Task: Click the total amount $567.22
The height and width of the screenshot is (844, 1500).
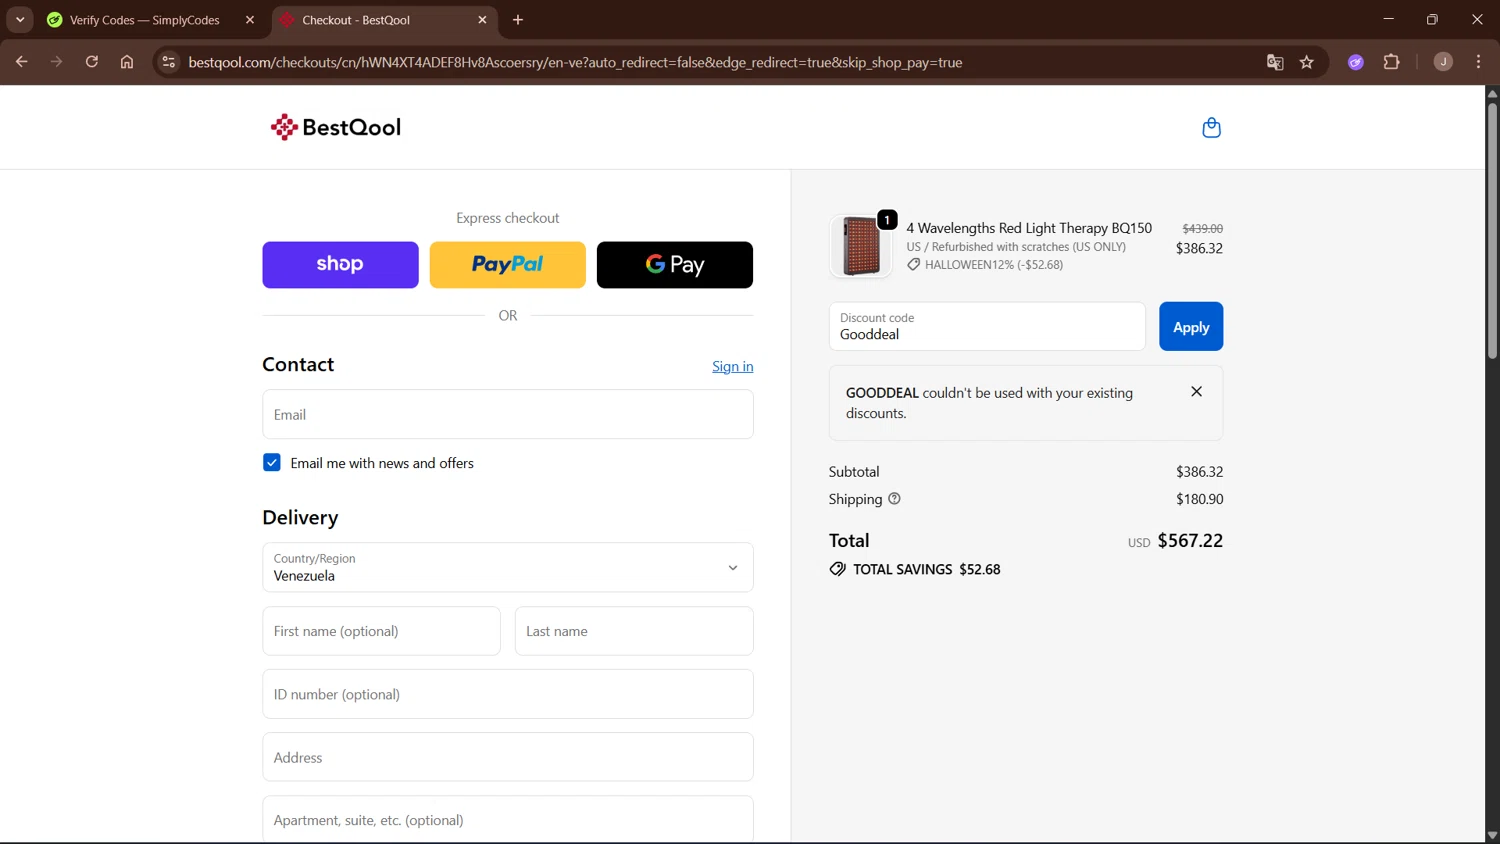Action: (x=1190, y=541)
